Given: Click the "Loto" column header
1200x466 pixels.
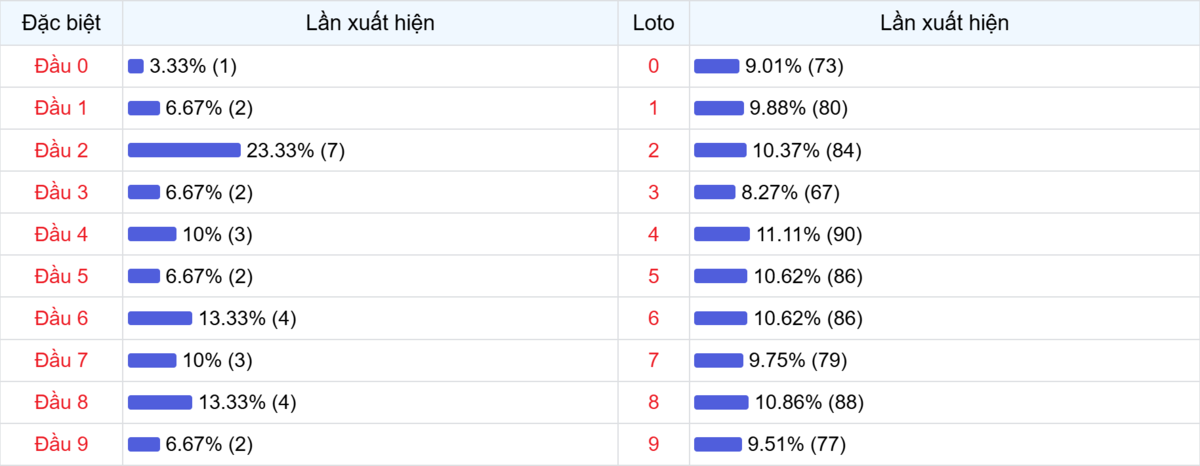Looking at the screenshot, I should 653,23.
